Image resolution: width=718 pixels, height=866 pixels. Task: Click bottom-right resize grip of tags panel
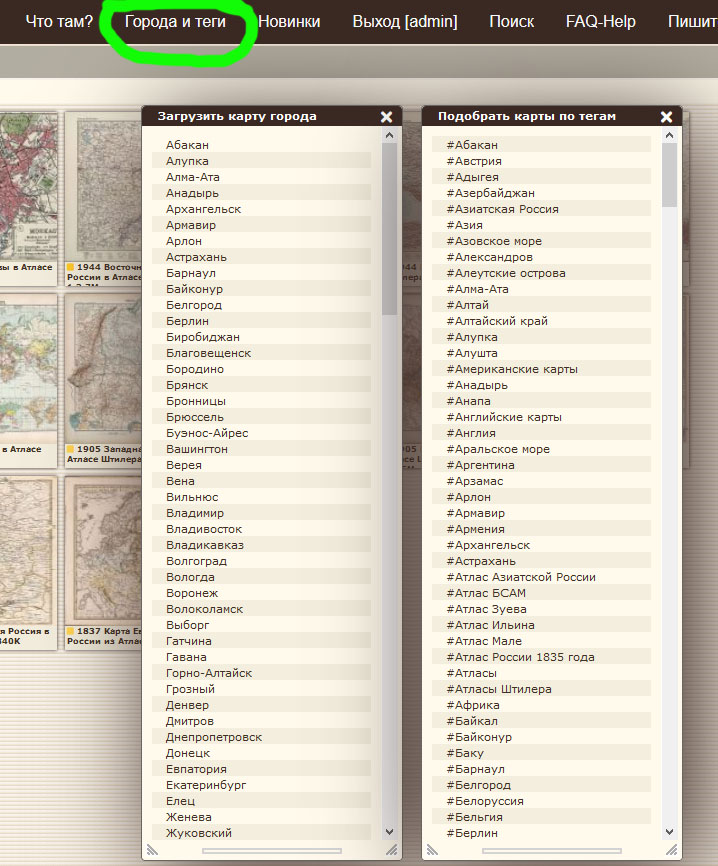tap(670, 850)
